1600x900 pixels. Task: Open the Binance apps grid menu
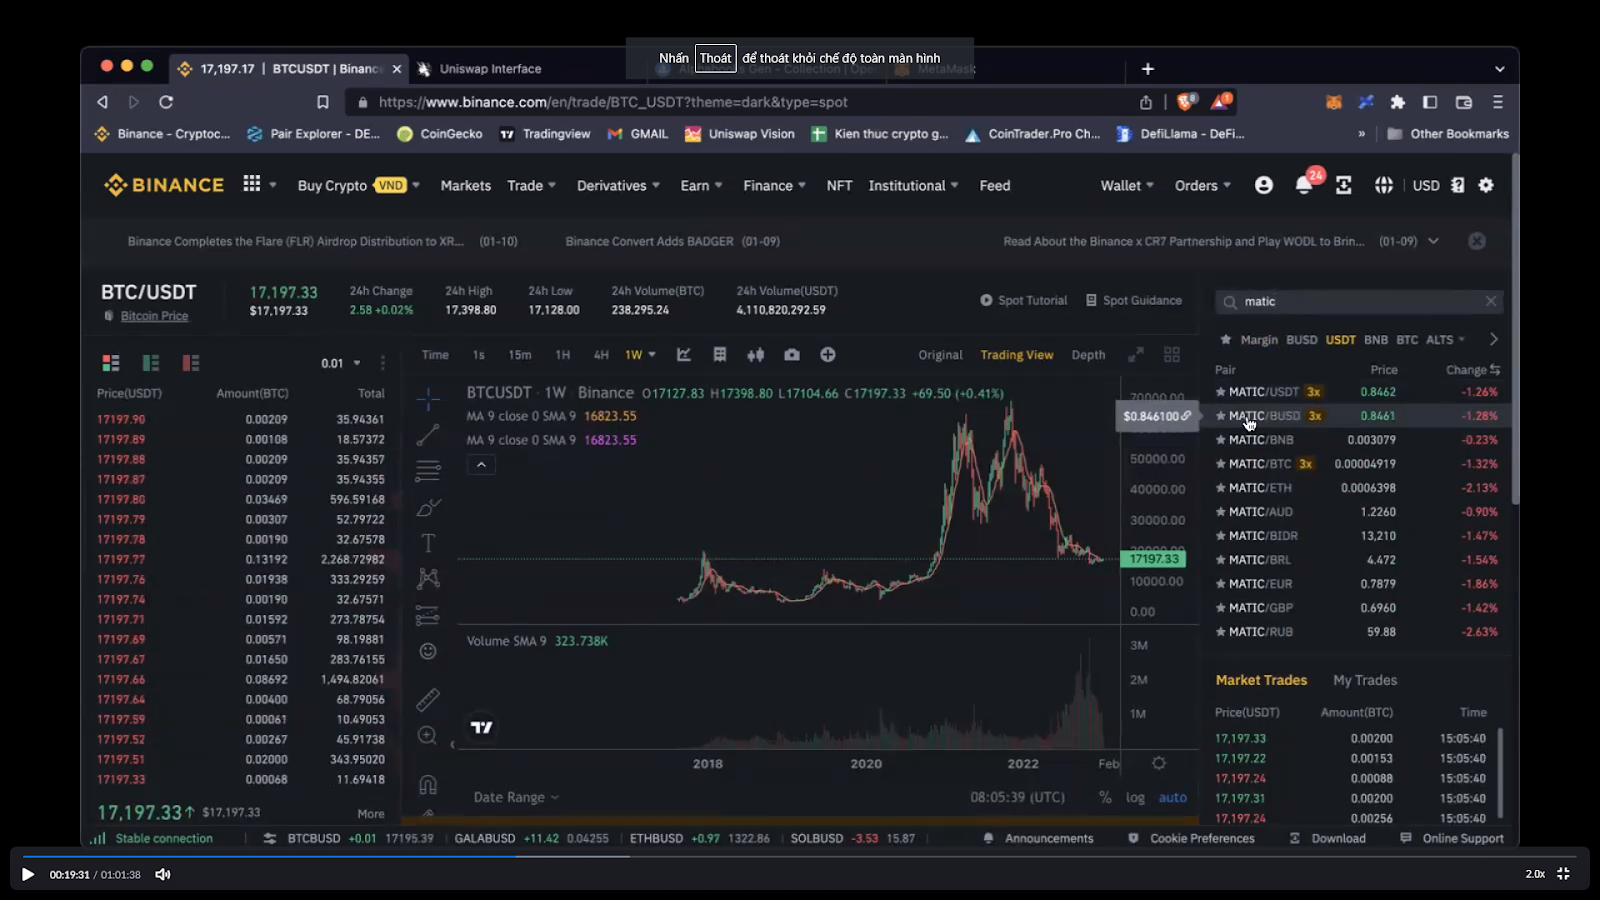pyautogui.click(x=252, y=184)
